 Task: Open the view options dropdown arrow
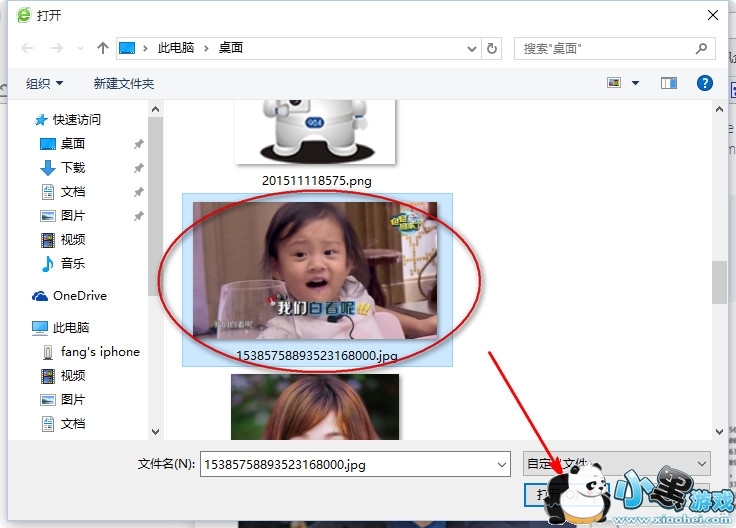tap(635, 83)
